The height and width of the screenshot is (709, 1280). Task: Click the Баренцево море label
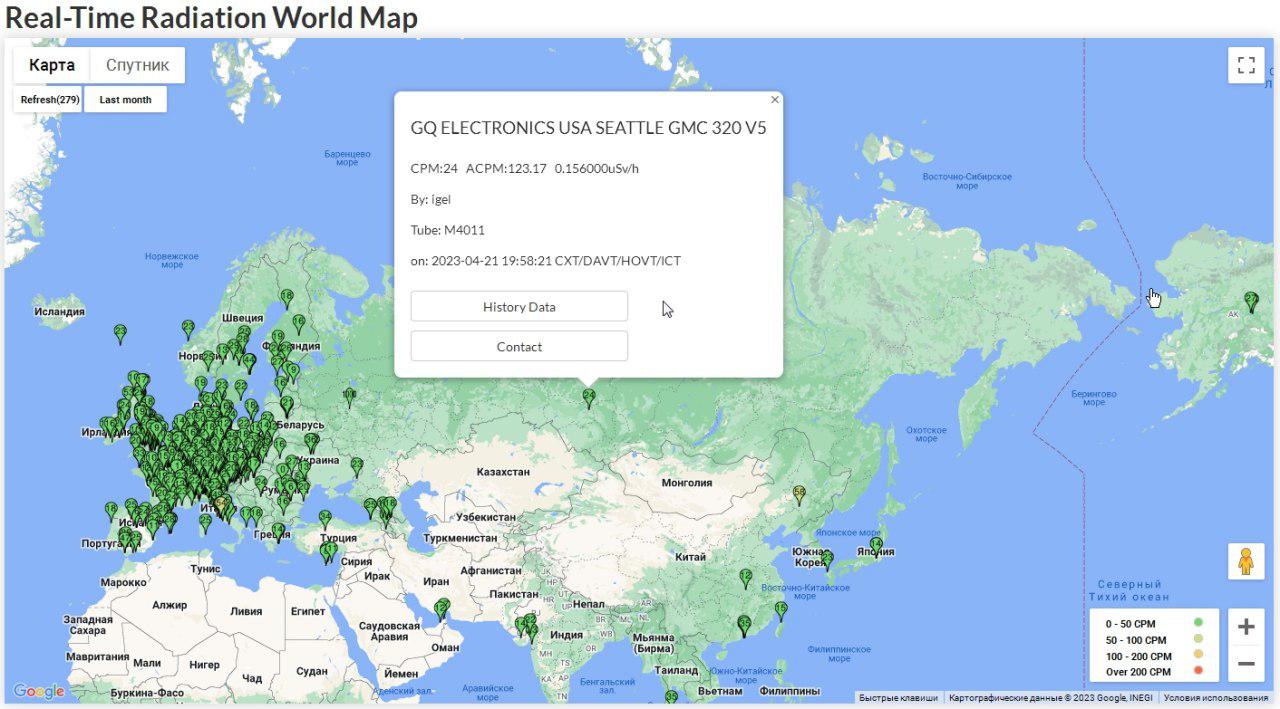pyautogui.click(x=347, y=158)
